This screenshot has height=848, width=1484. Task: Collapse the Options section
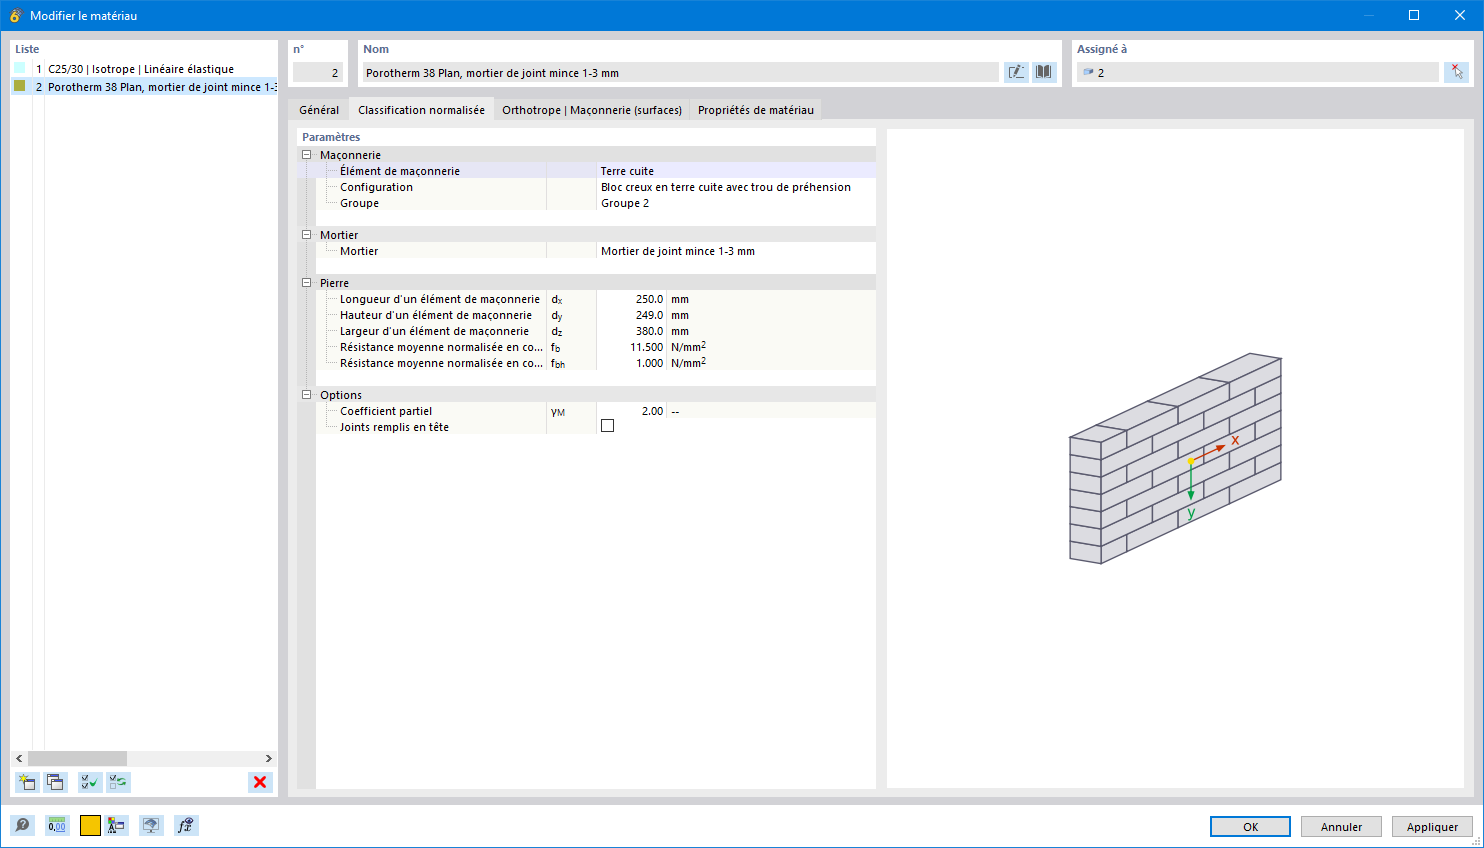click(307, 395)
